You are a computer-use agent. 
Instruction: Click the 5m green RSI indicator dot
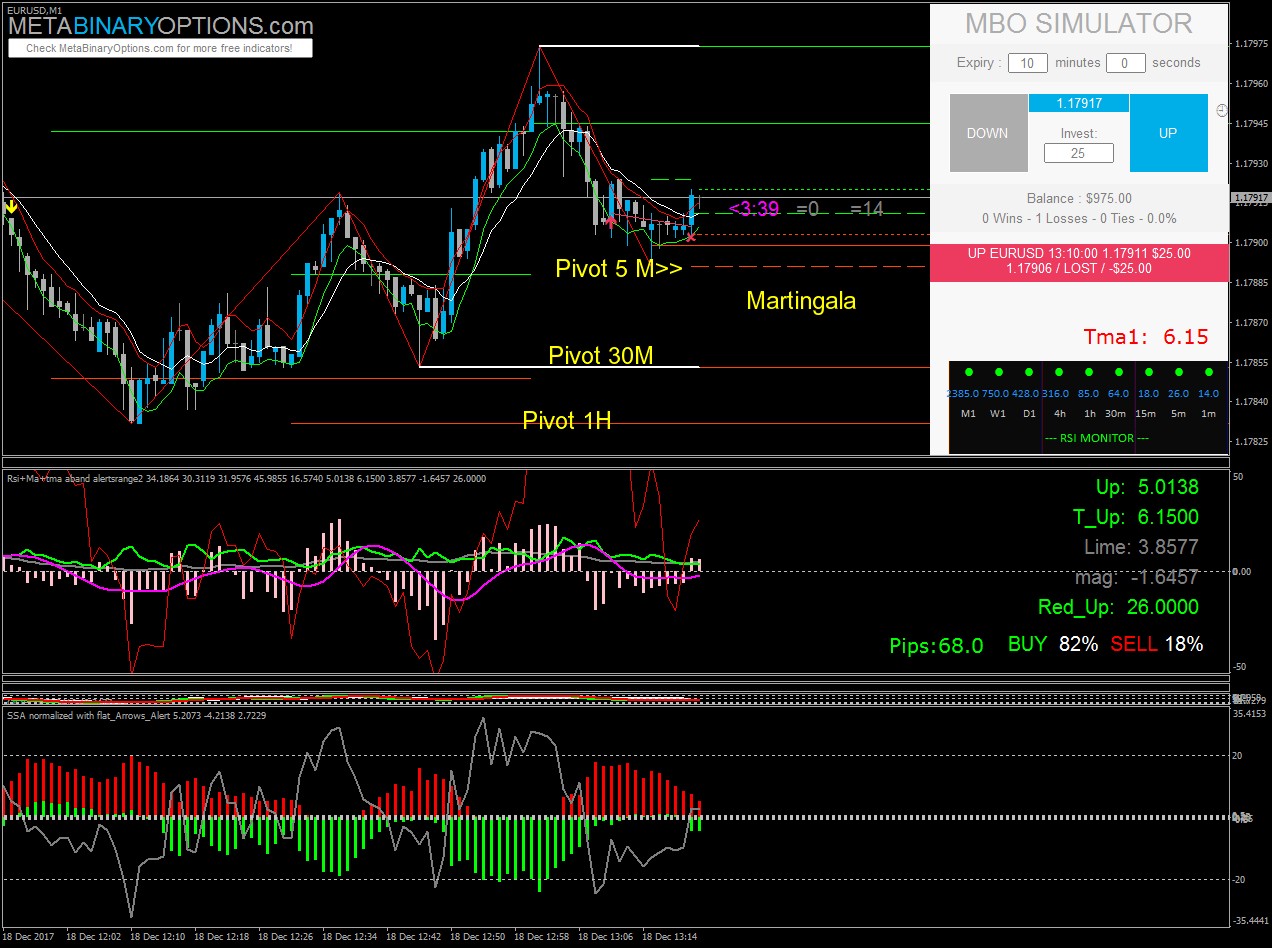pos(1179,372)
